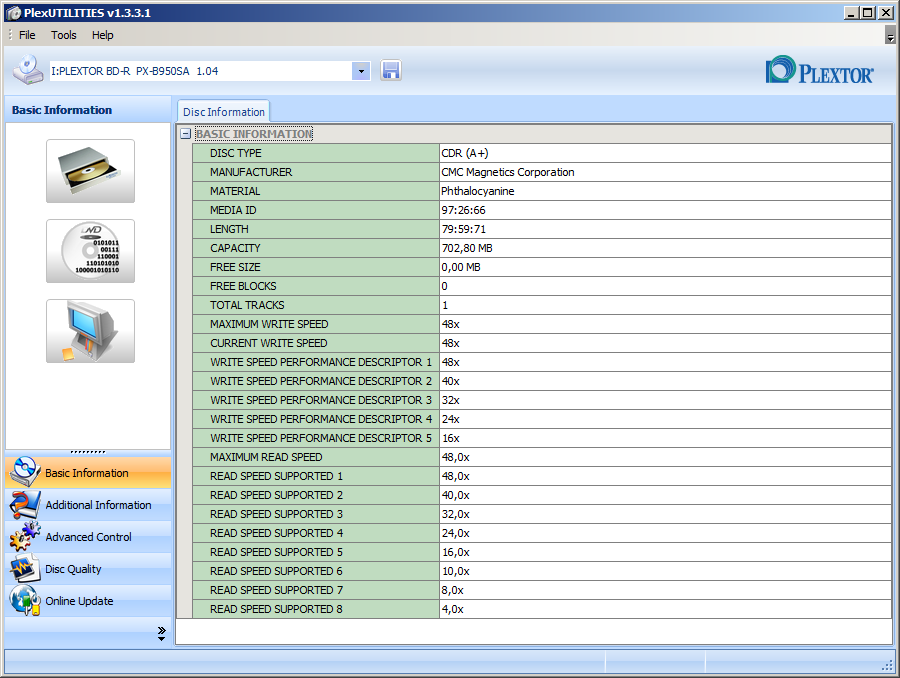Collapse the BASIC INFORMATION section
Viewport: 900px width, 678px height.
185,134
